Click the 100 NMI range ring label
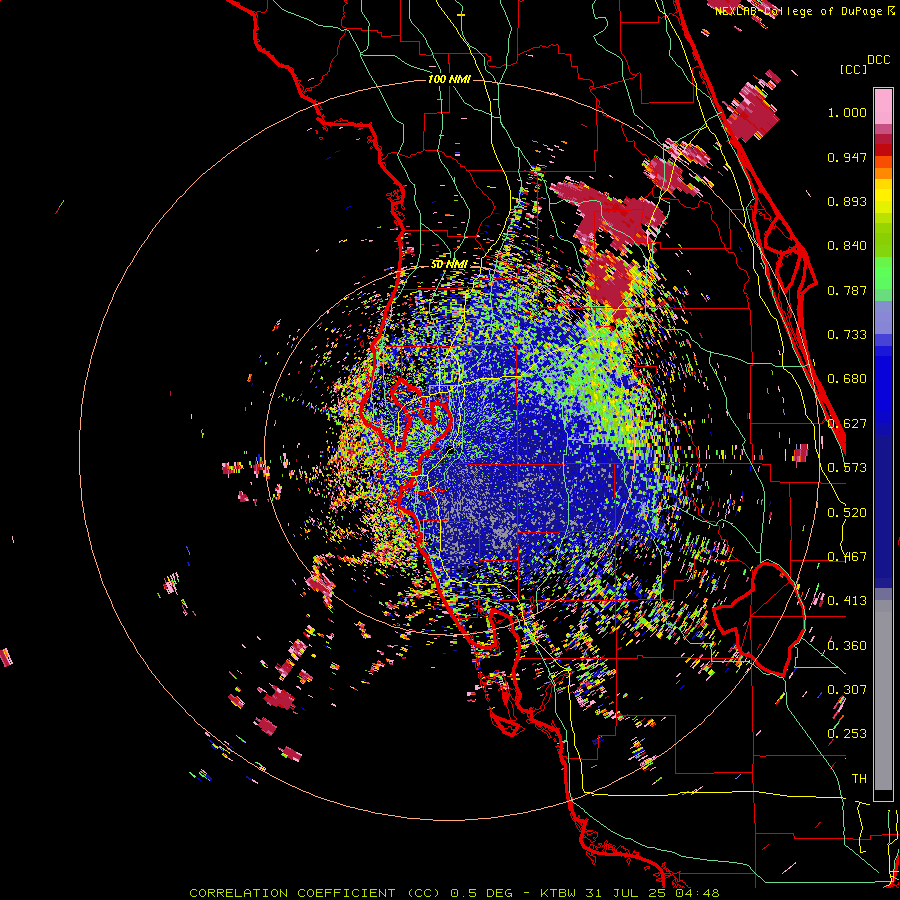The height and width of the screenshot is (900, 900). pos(449,79)
